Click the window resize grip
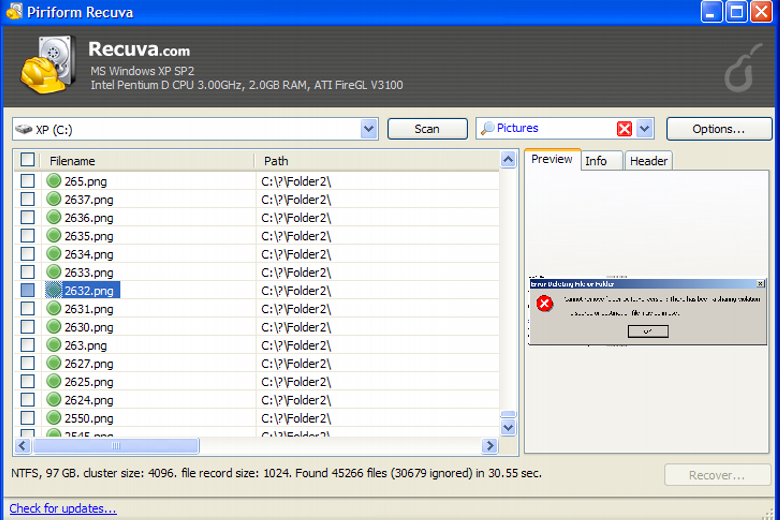This screenshot has height=520, width=780. (769, 513)
